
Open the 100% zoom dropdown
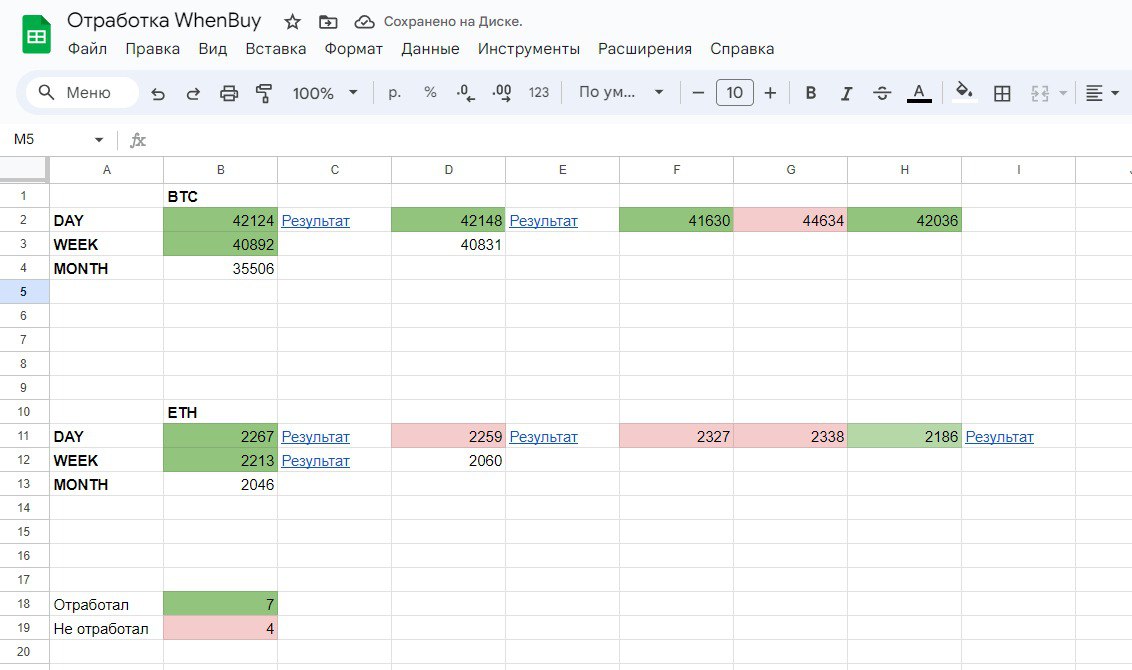[324, 93]
